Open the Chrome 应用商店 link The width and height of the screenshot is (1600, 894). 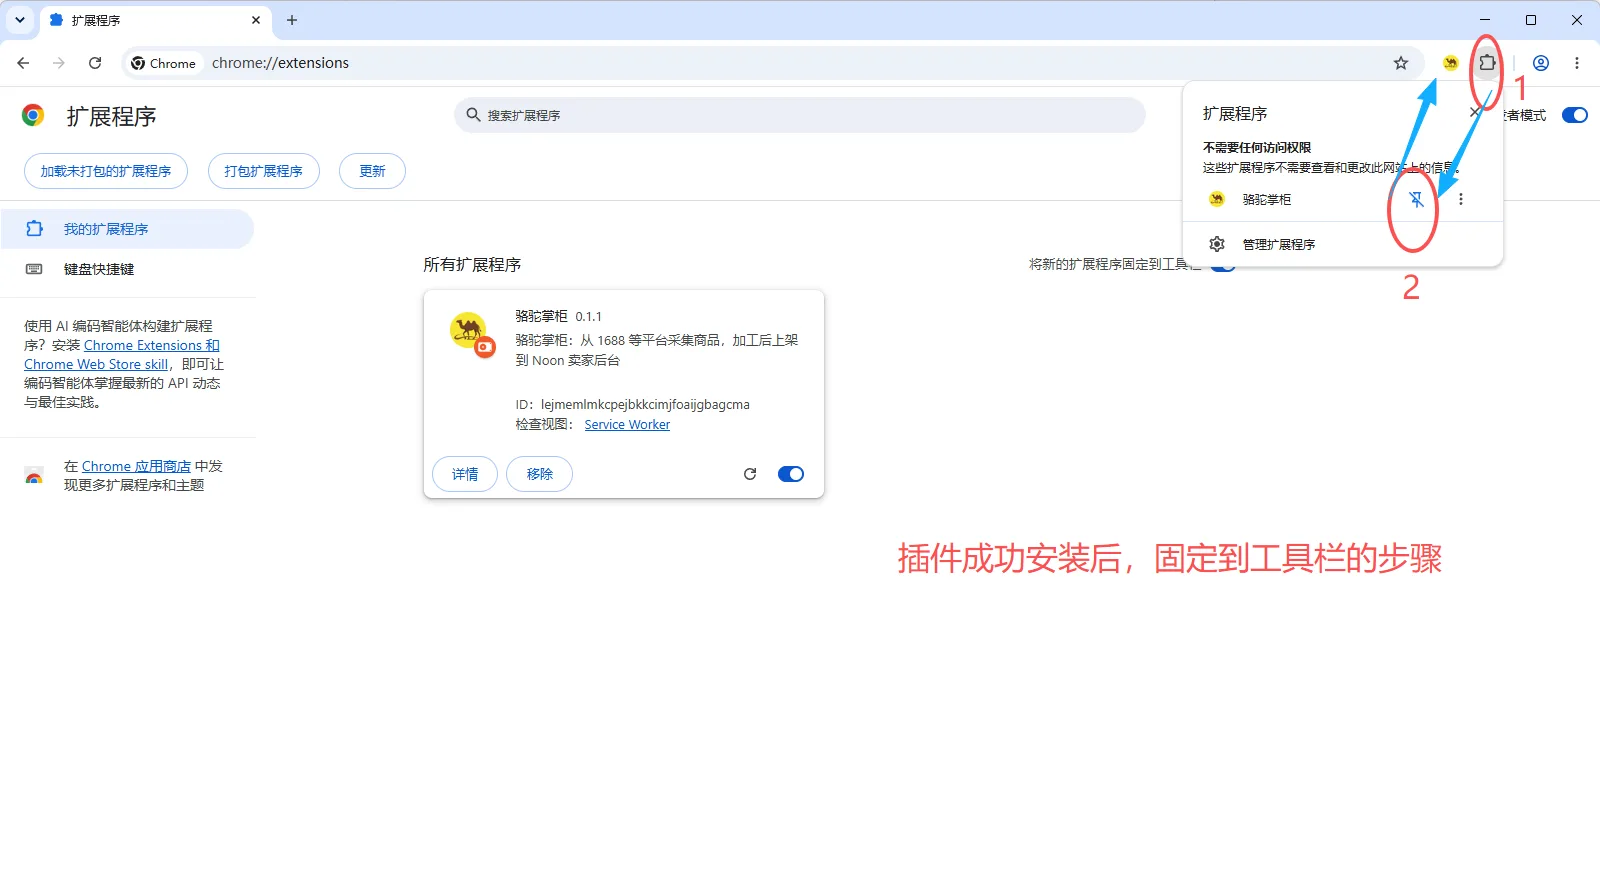point(136,466)
